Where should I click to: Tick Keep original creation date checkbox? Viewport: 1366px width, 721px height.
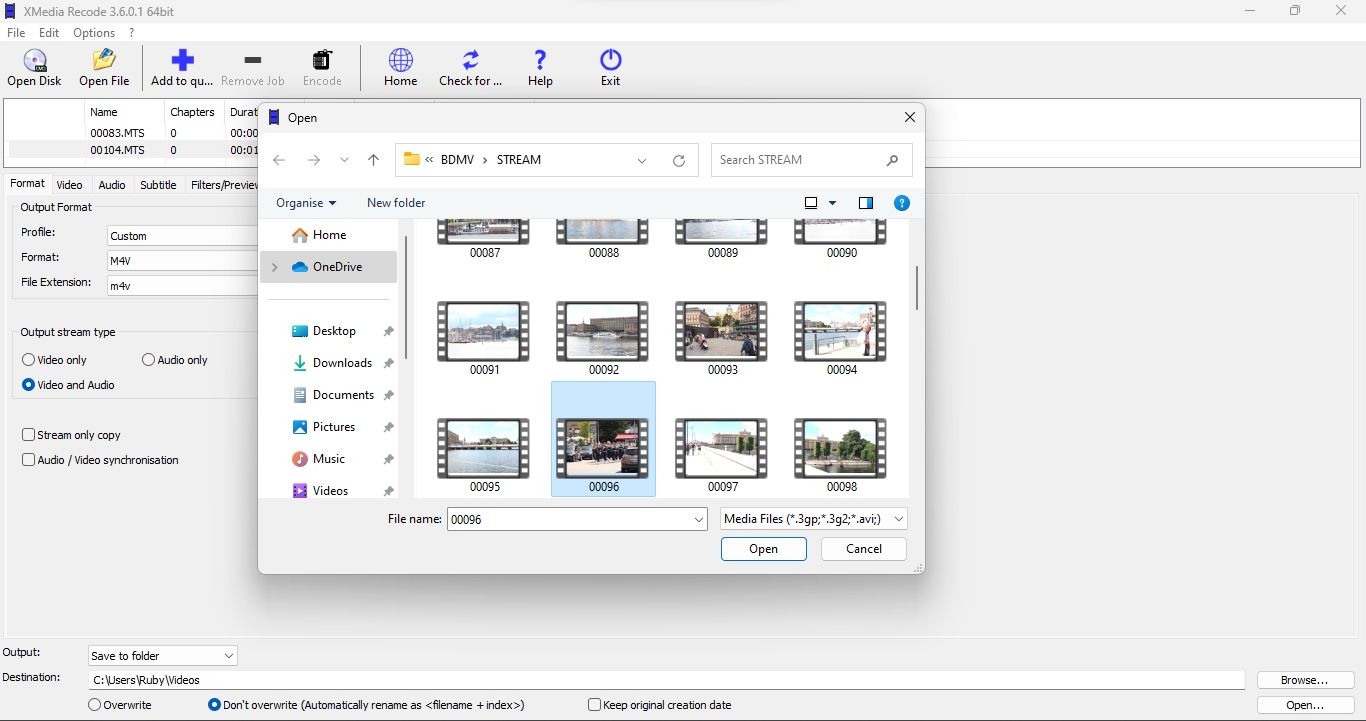pos(594,705)
